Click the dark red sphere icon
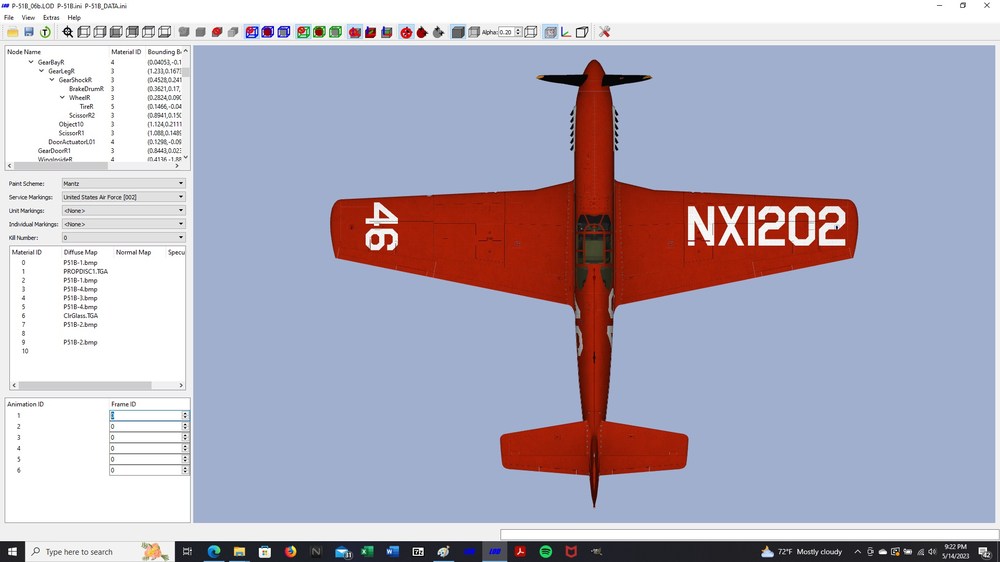Image resolution: width=1000 pixels, height=562 pixels. point(422,32)
